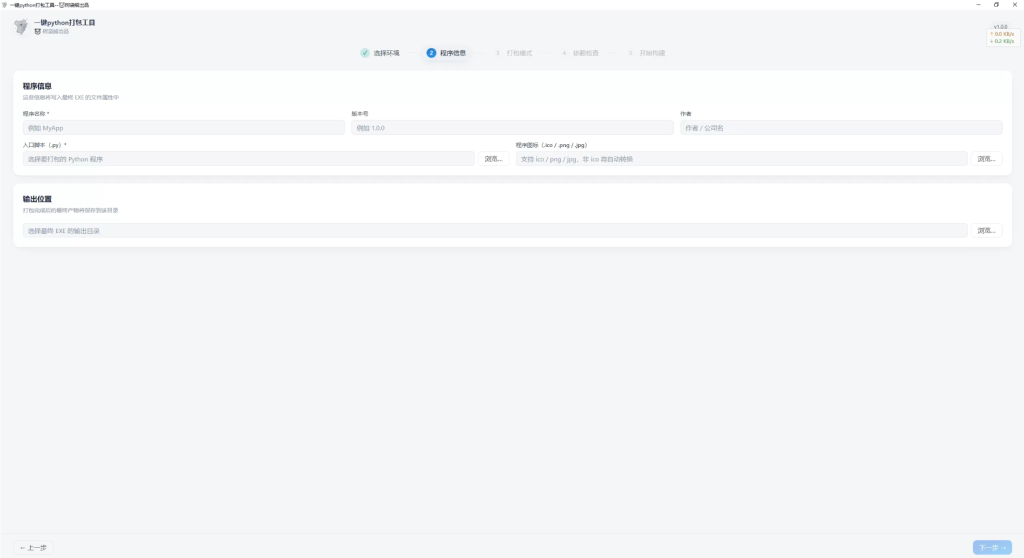Image resolution: width=1024 pixels, height=558 pixels.
Task: Focus the EXE output directory field
Action: 495,231
